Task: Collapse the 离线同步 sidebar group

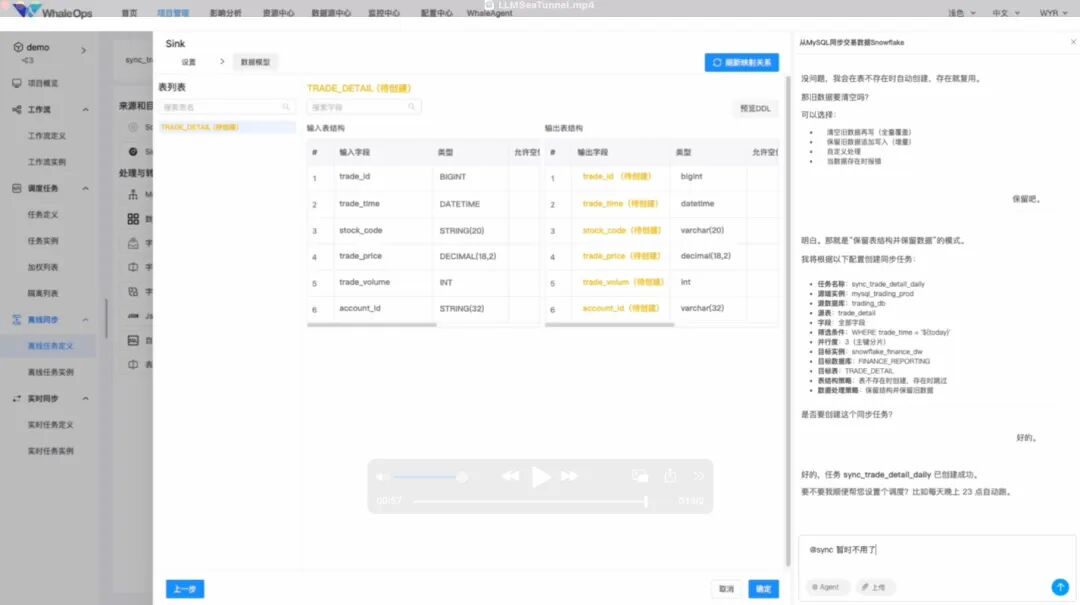Action: point(85,320)
